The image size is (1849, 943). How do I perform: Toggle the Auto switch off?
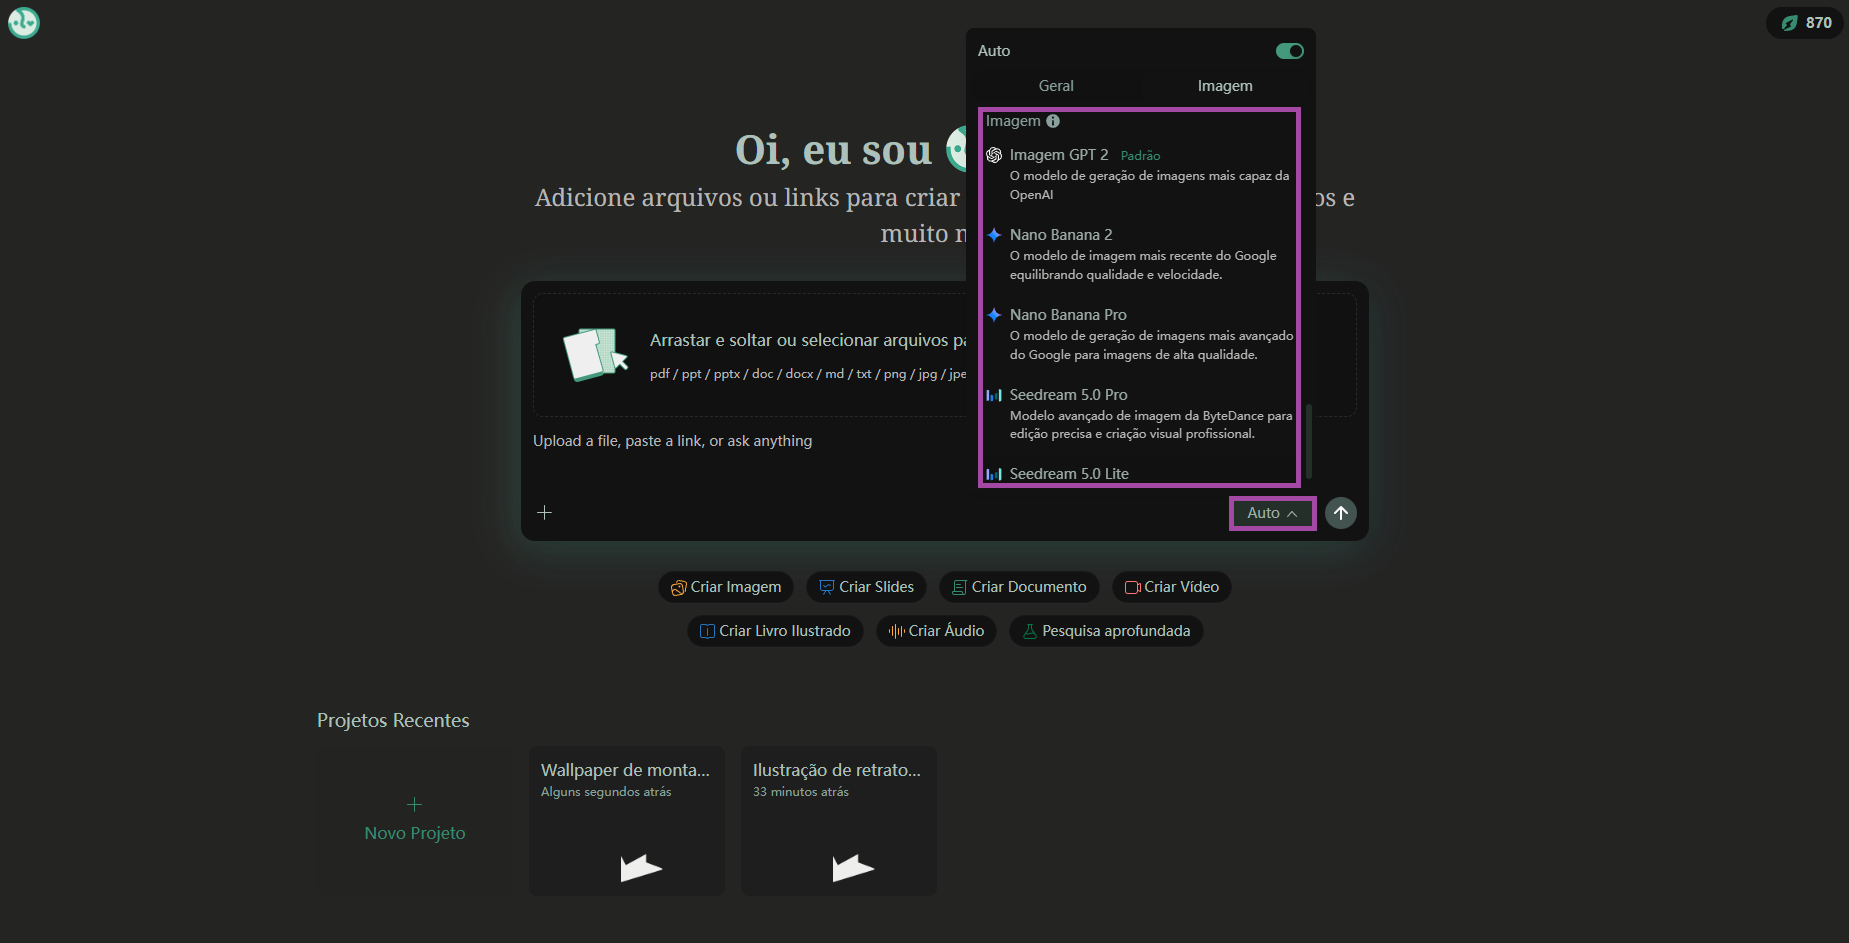coord(1289,51)
